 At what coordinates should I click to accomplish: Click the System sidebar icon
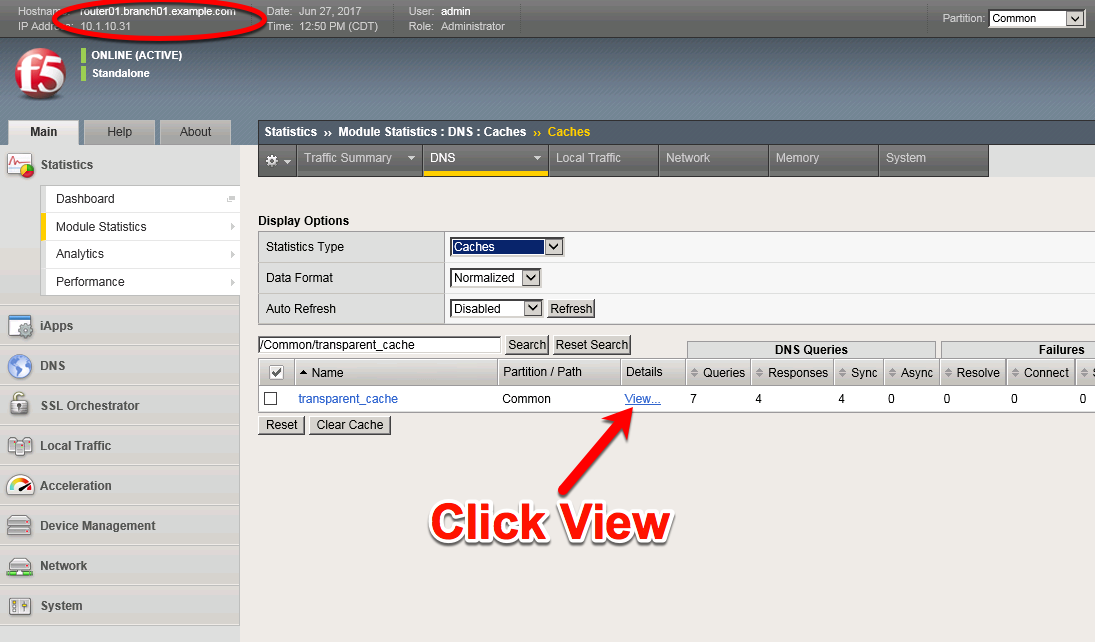pyautogui.click(x=20, y=606)
